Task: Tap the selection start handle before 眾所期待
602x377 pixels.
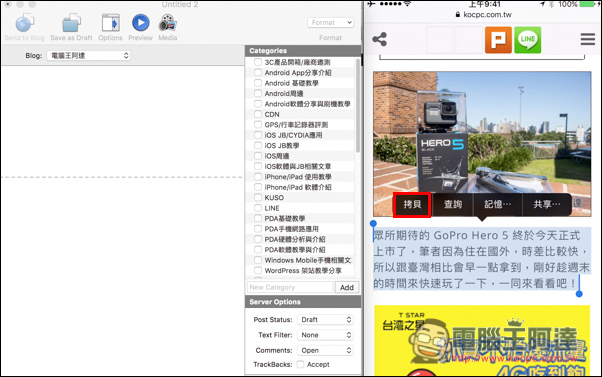Action: coord(373,223)
